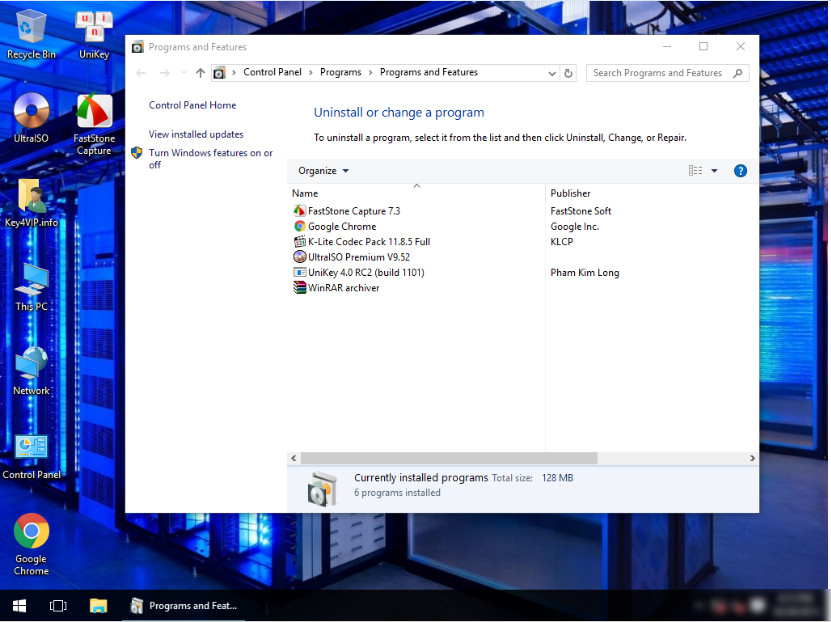Click the Up arrow navigation button
The image size is (831, 622).
[x=200, y=73]
